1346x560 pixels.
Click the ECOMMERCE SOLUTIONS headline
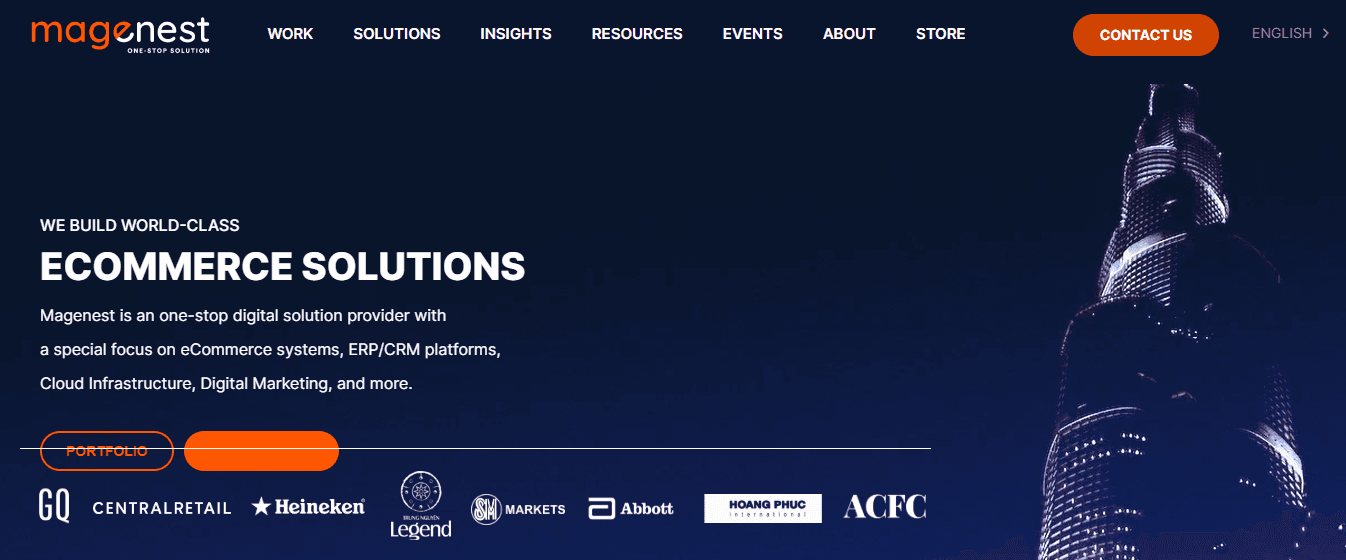point(283,266)
